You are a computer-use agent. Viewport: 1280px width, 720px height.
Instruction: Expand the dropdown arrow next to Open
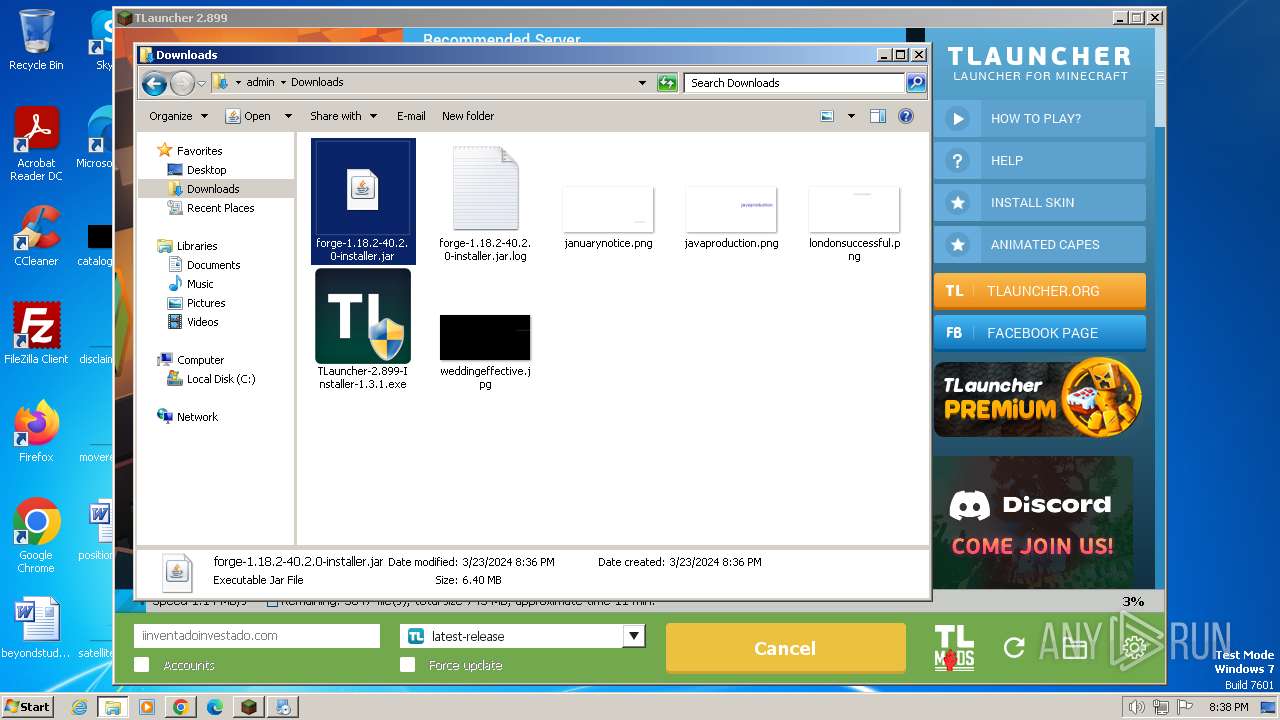[x=288, y=116]
